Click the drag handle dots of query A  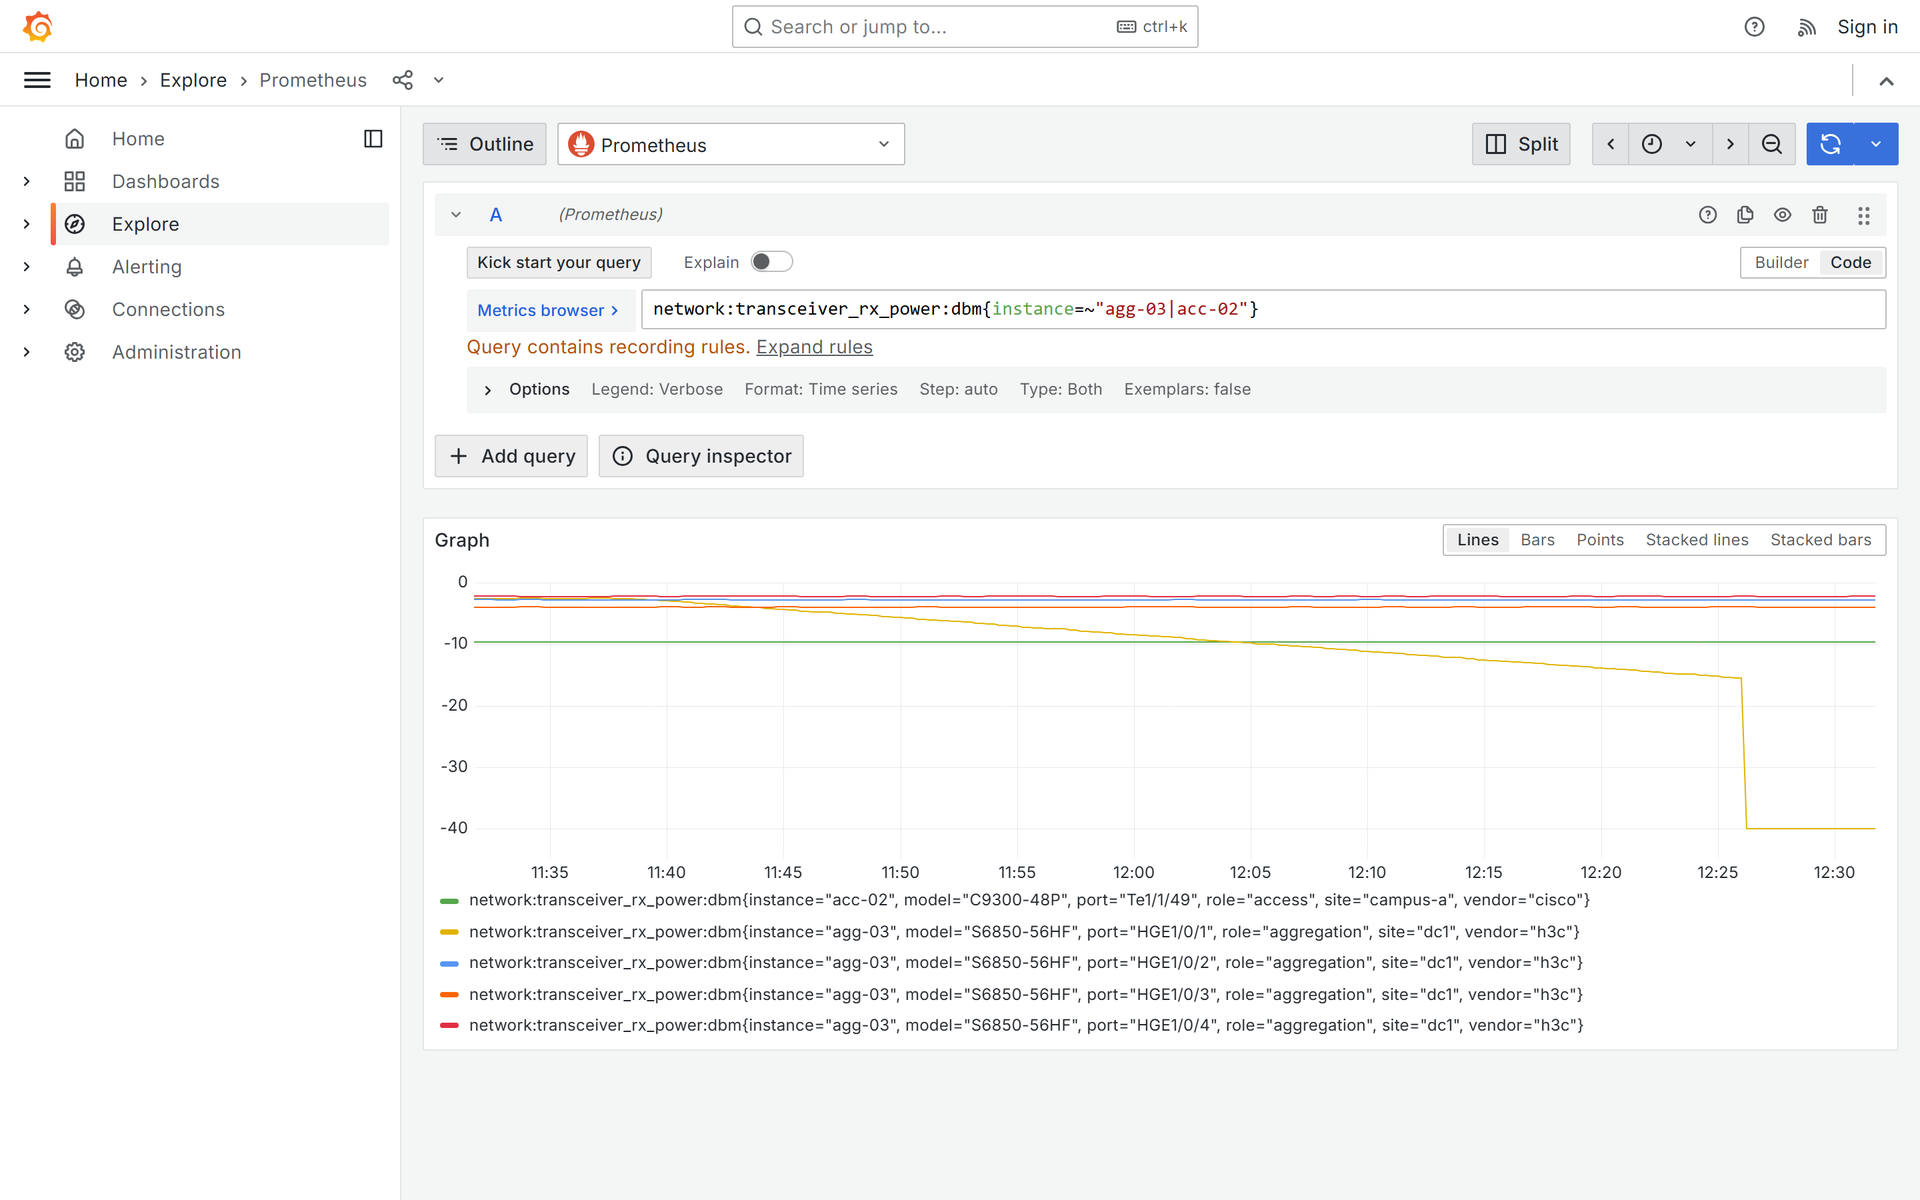pos(1864,215)
